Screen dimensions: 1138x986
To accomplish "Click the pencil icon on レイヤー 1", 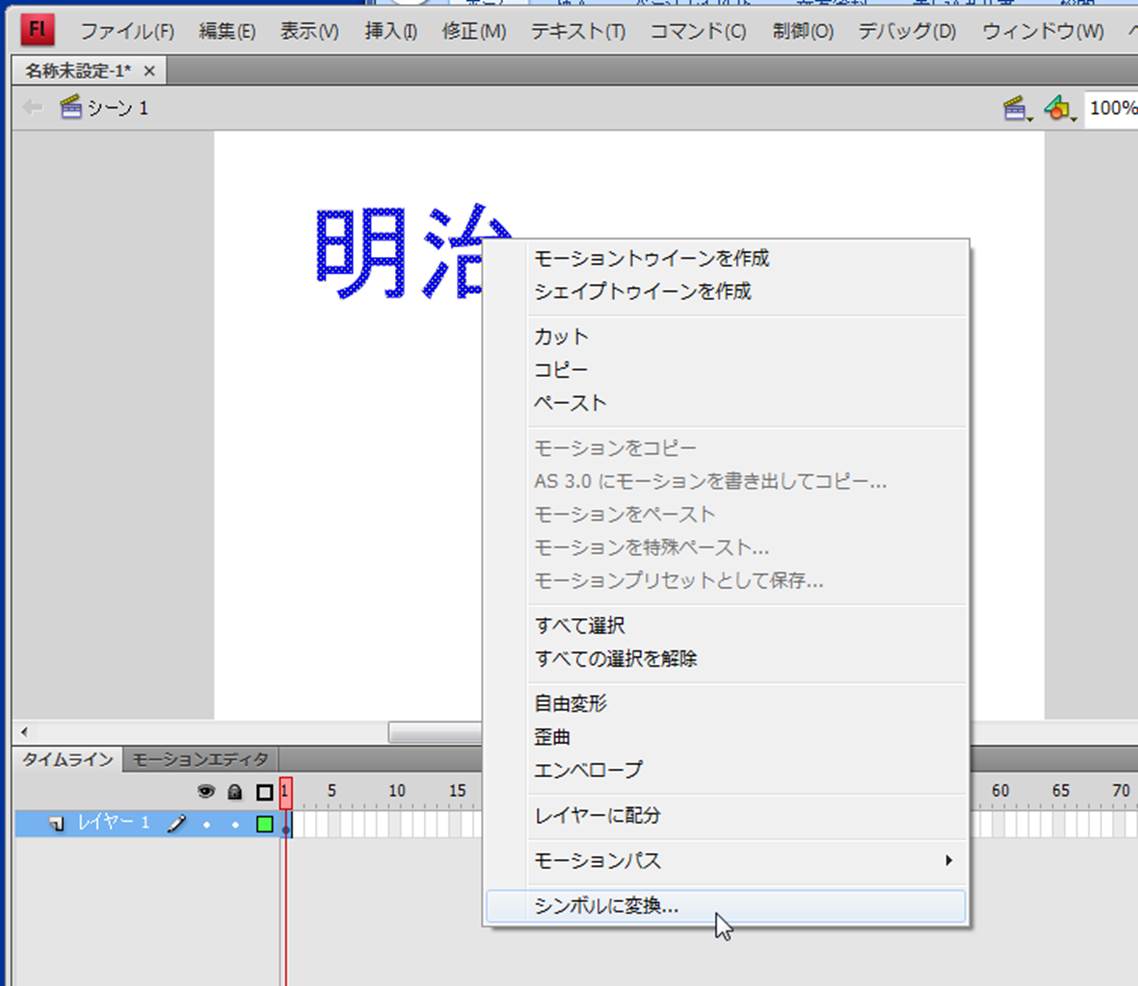I will (x=177, y=824).
